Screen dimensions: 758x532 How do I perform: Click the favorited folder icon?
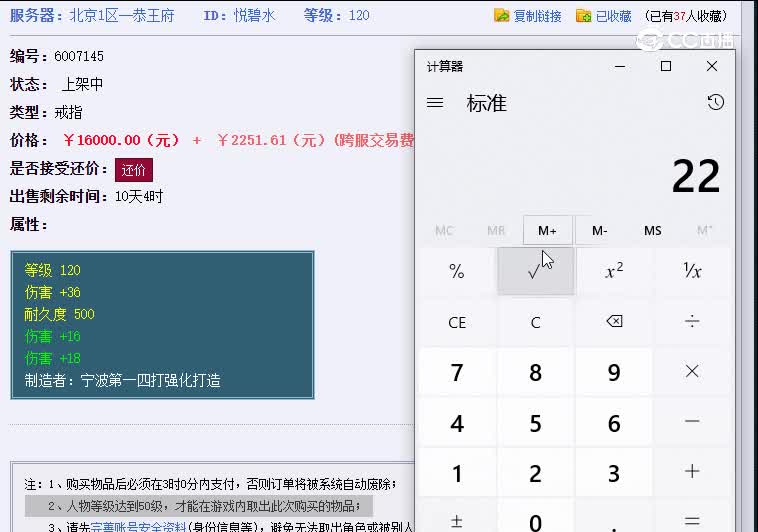click(x=583, y=15)
